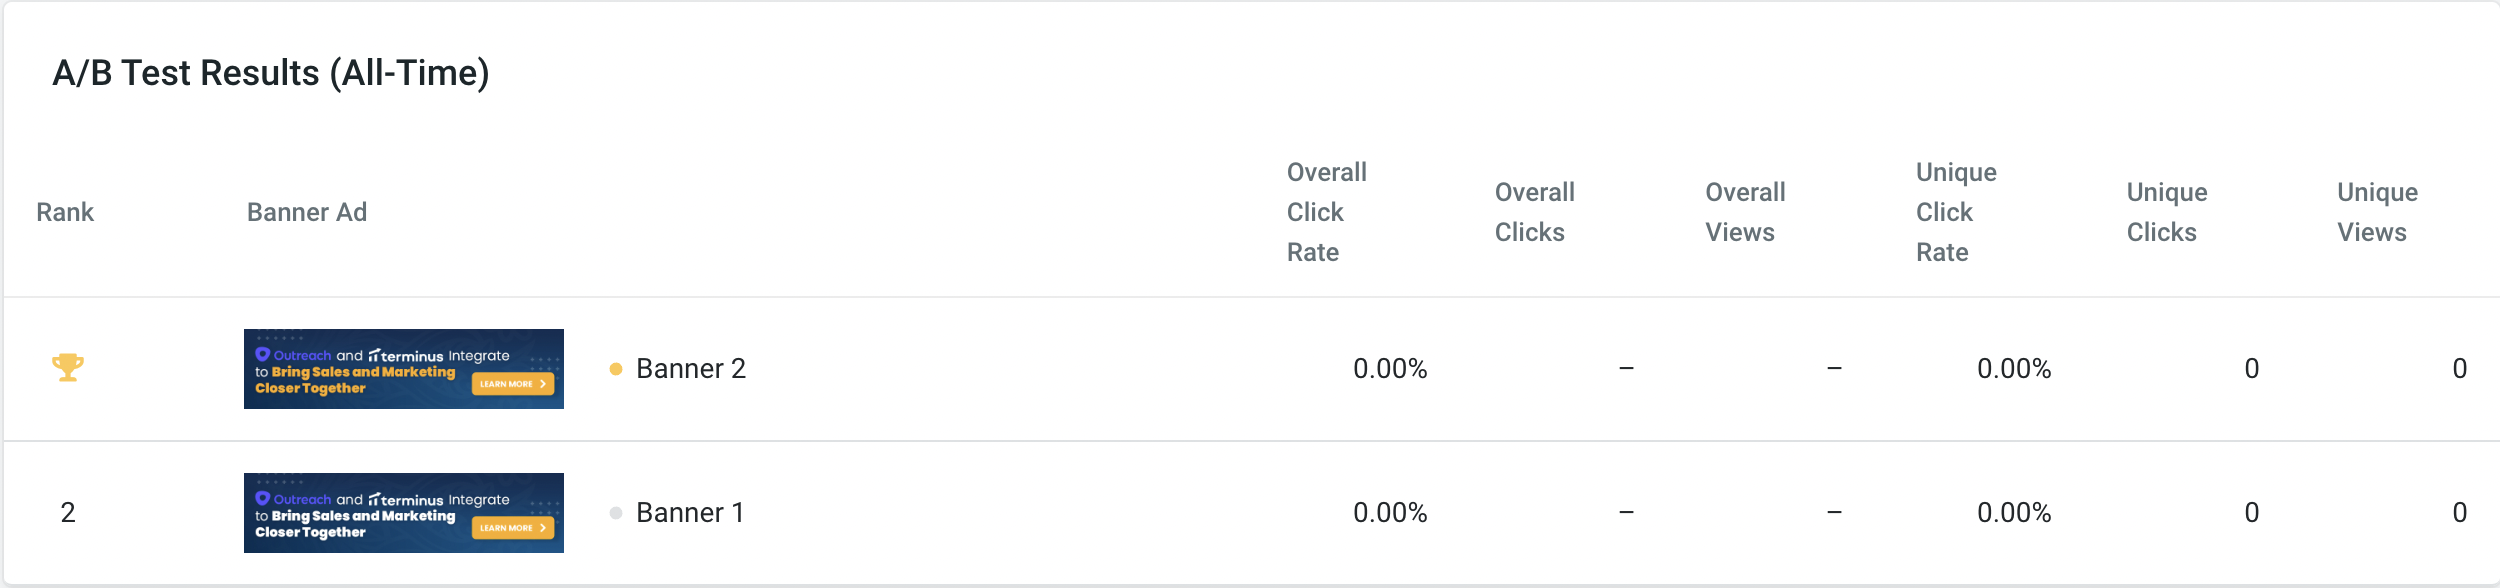Screen dimensions: 2500x588
Task: Click Banner 2 overall click rate value
Action: (1390, 369)
